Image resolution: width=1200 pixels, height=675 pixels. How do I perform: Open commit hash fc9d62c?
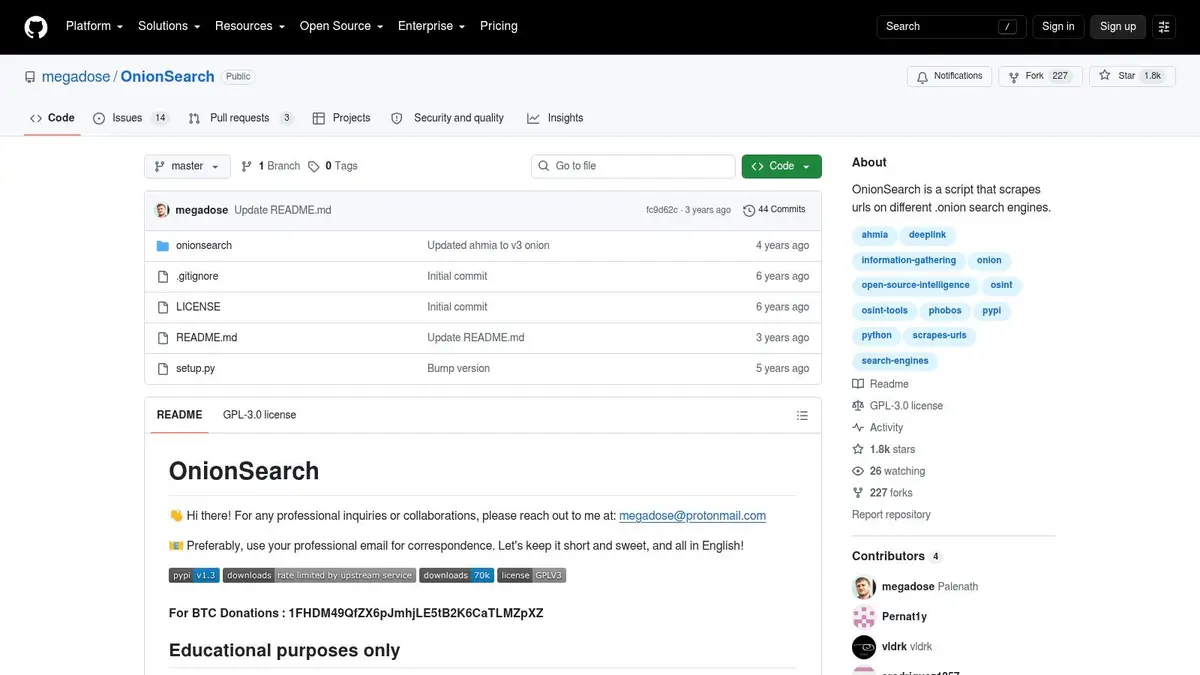[662, 210]
